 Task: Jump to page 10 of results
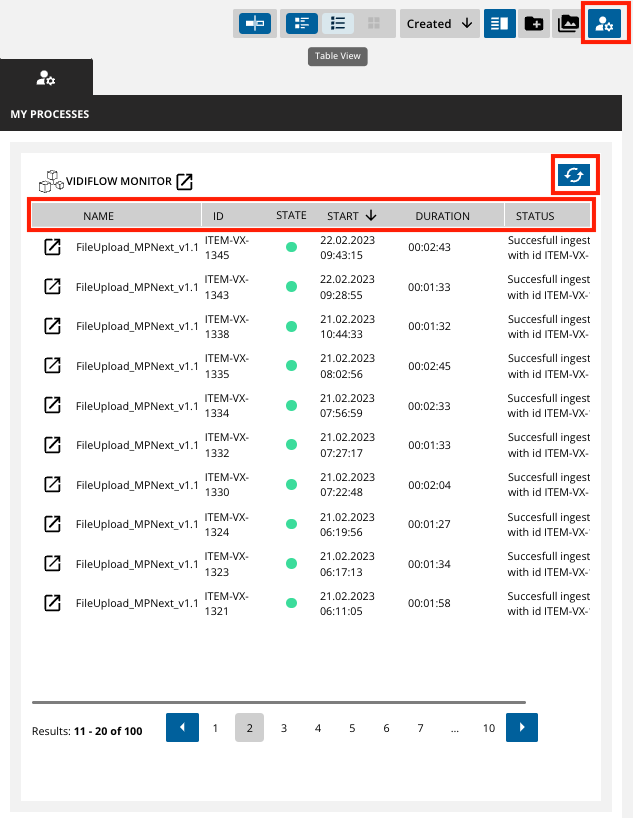click(x=489, y=728)
